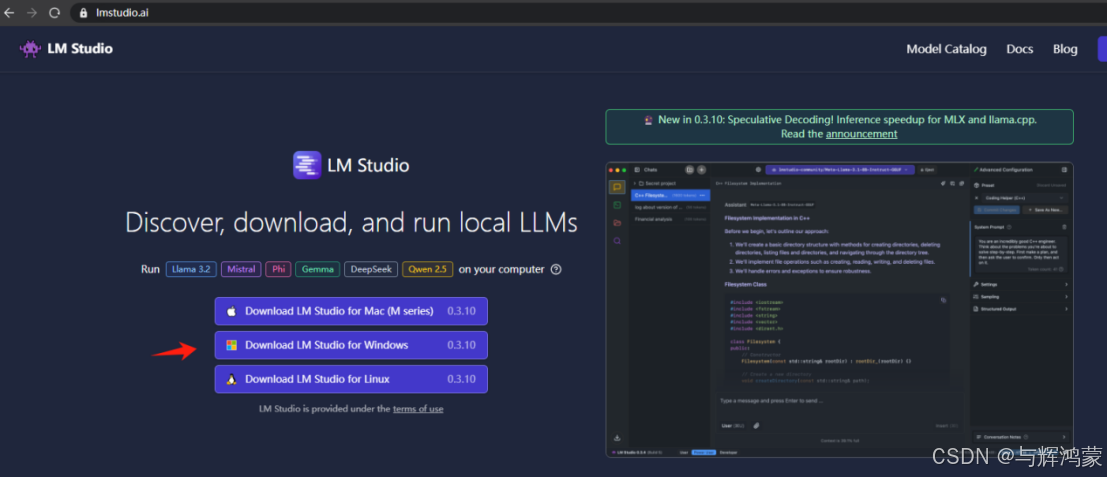Image resolution: width=1107 pixels, height=477 pixels.
Task: Select the Mistral model badge
Action: click(x=241, y=269)
